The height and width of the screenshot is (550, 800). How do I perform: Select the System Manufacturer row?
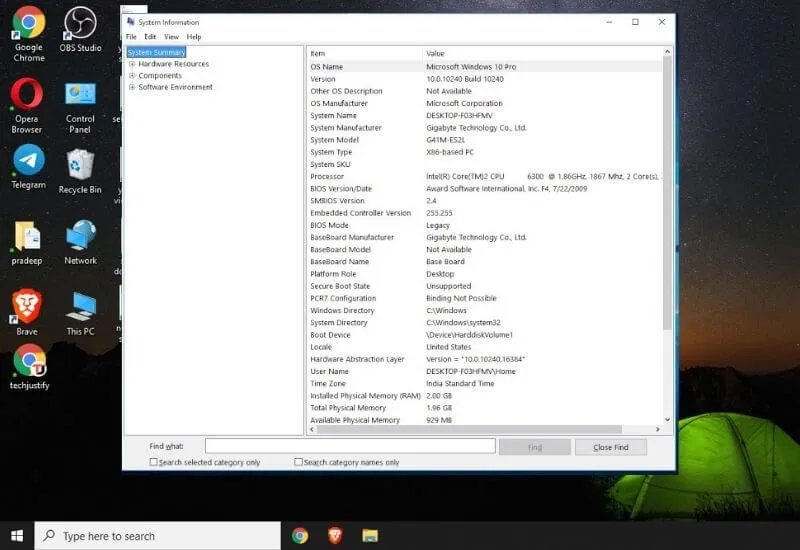click(x=485, y=128)
